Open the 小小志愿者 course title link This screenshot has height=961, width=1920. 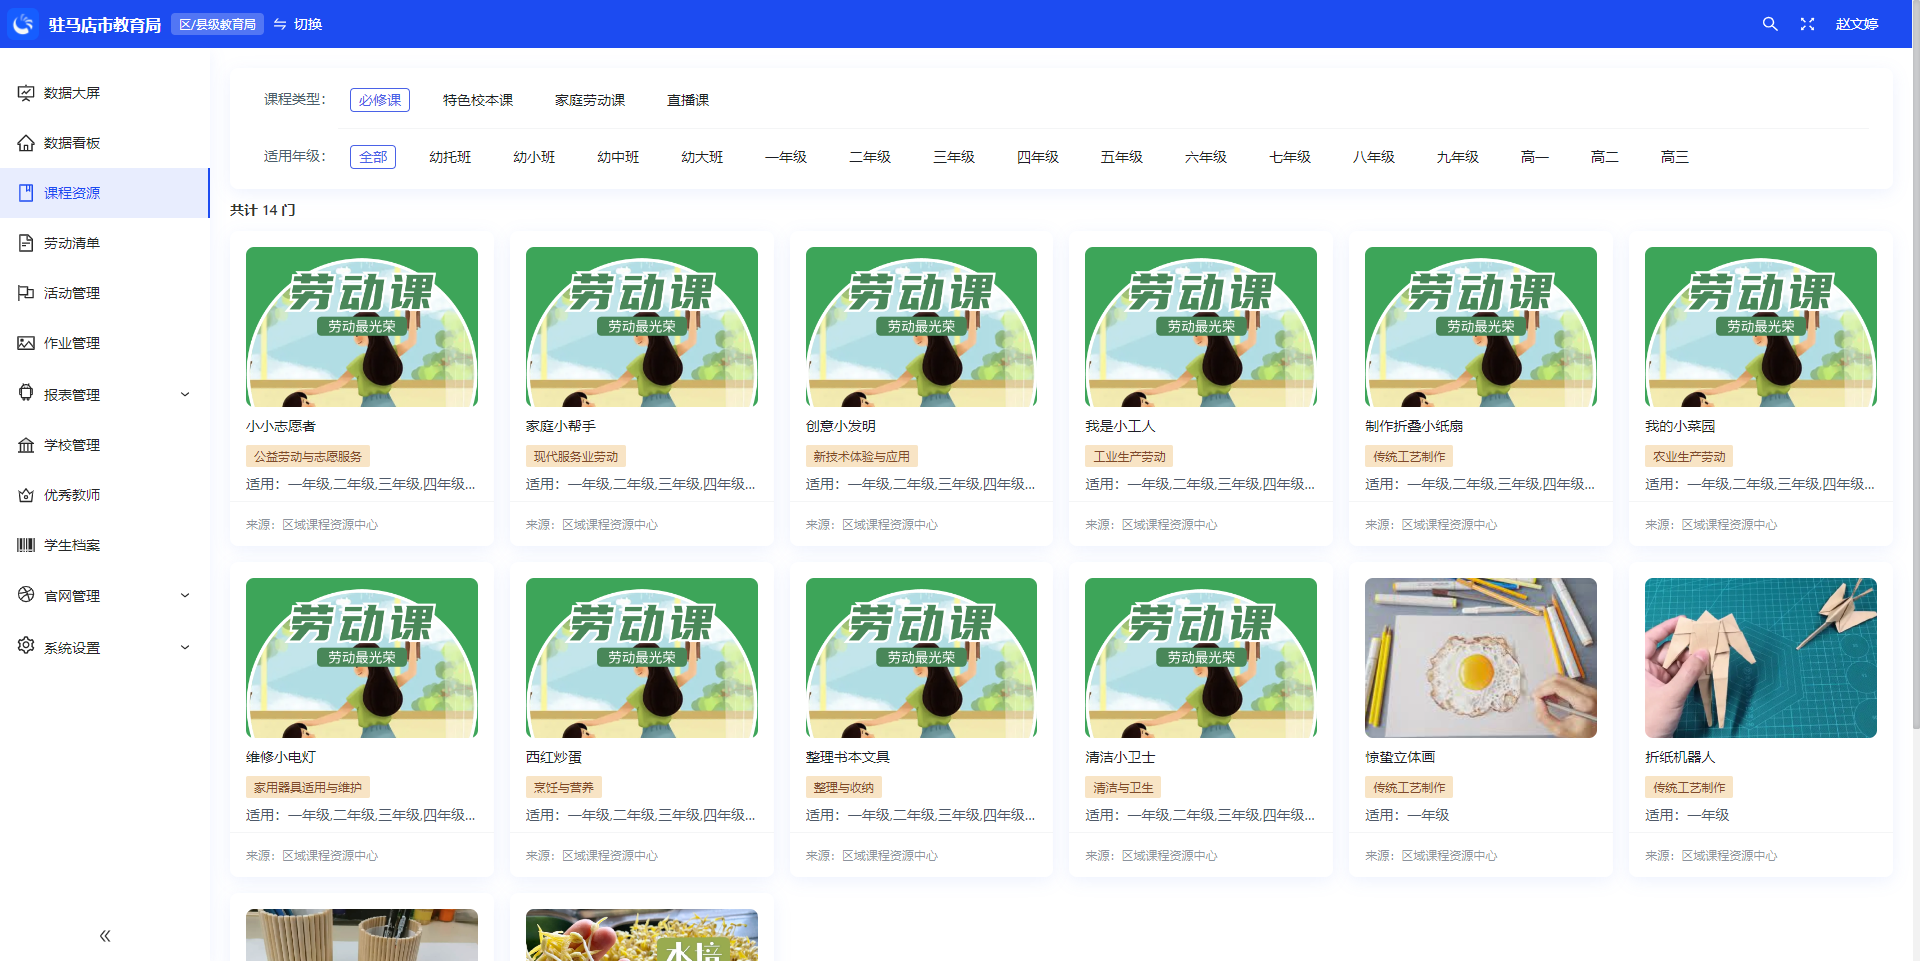[281, 426]
